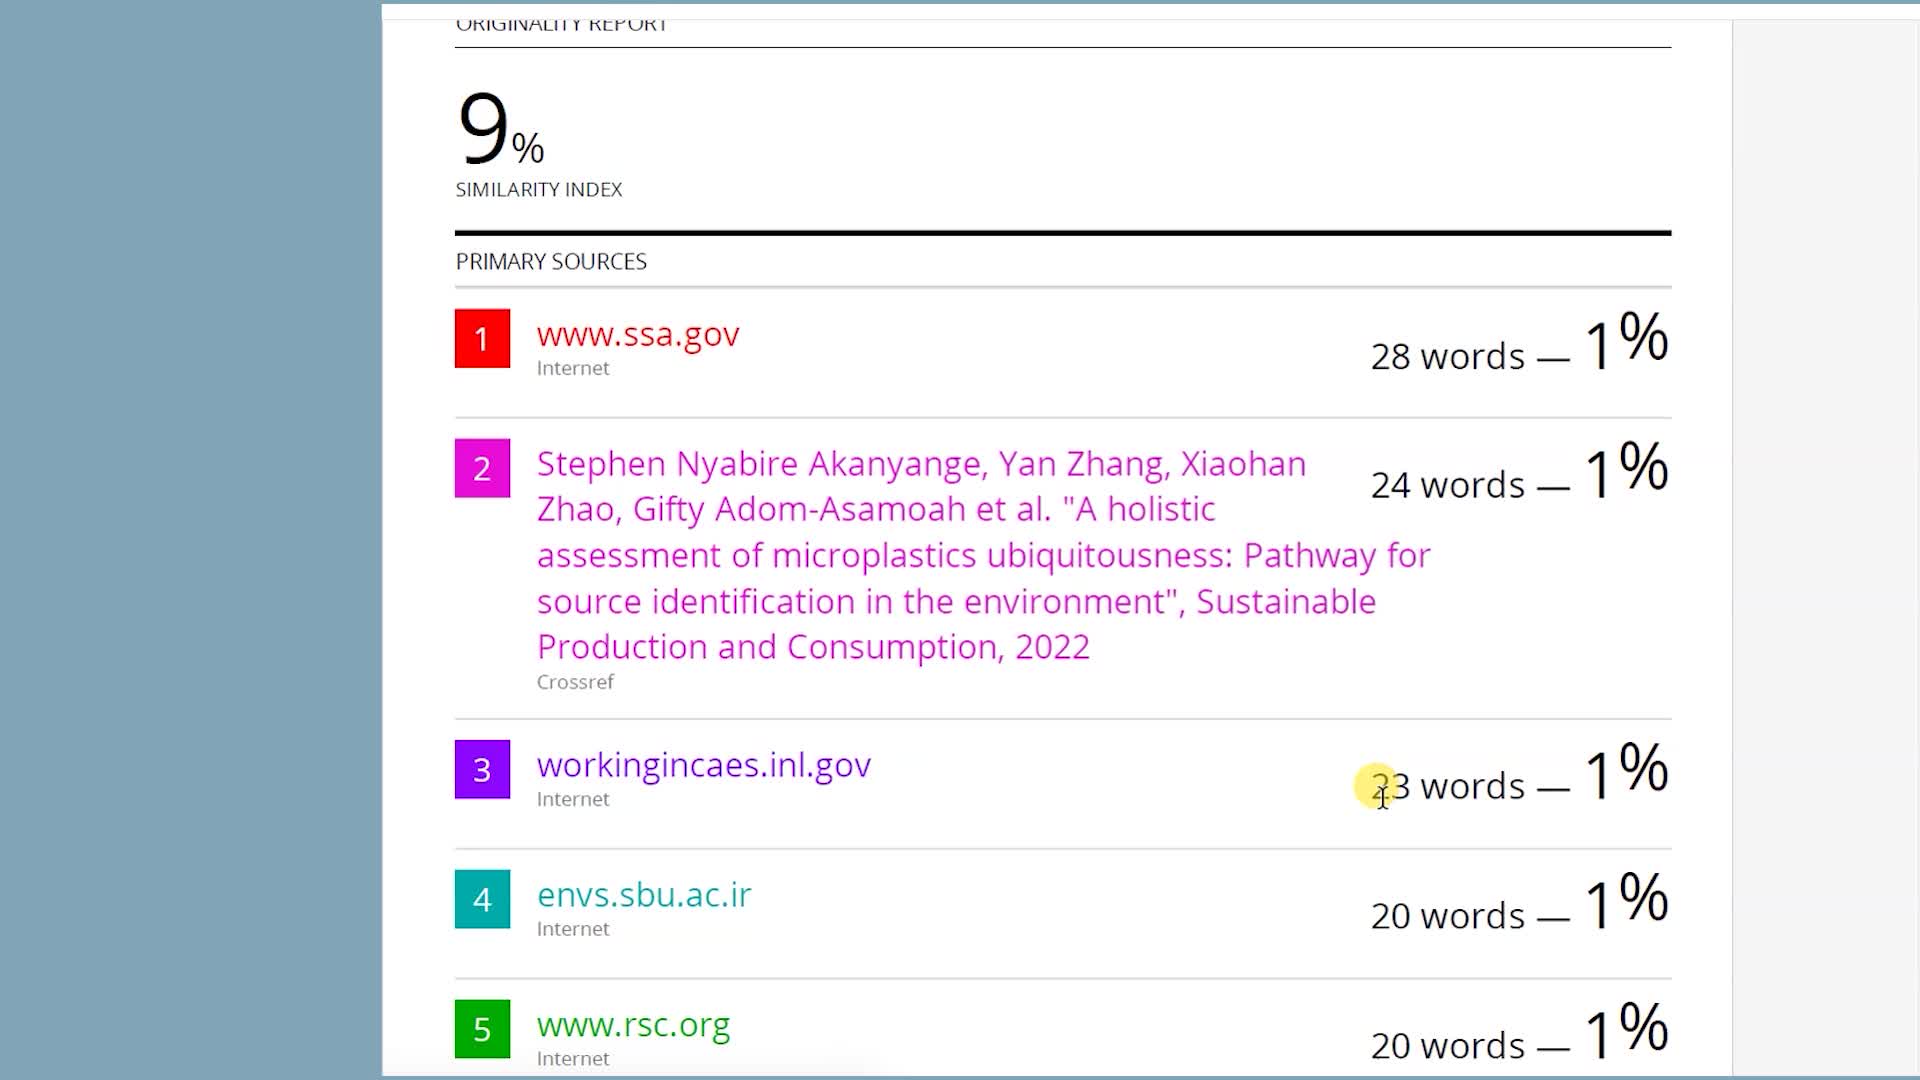Click the 20 words count for envs.sbu.ac.ir
Image resolution: width=1920 pixels, height=1080 pixels.
tap(1447, 917)
